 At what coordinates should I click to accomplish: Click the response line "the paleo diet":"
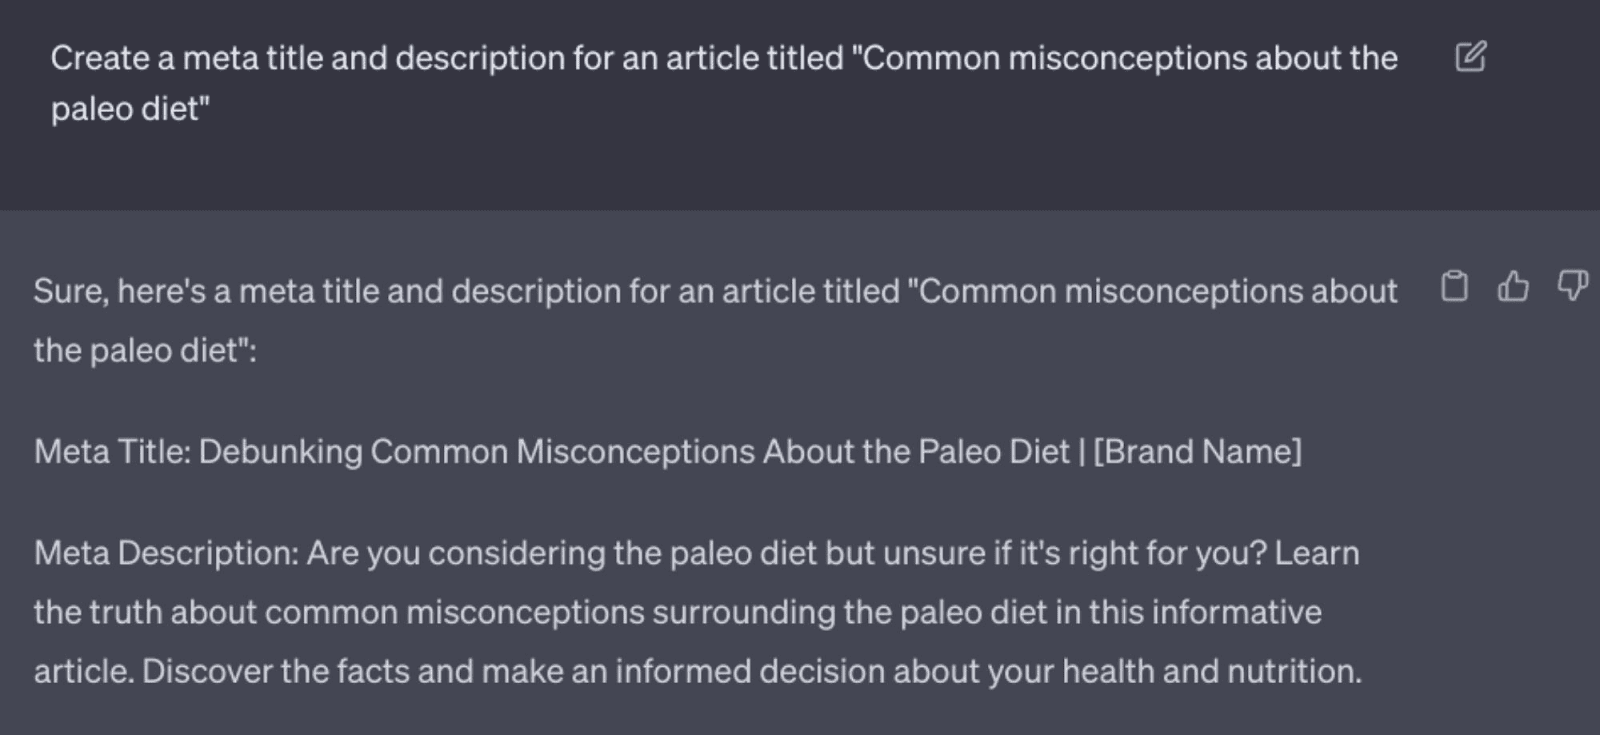145,351
